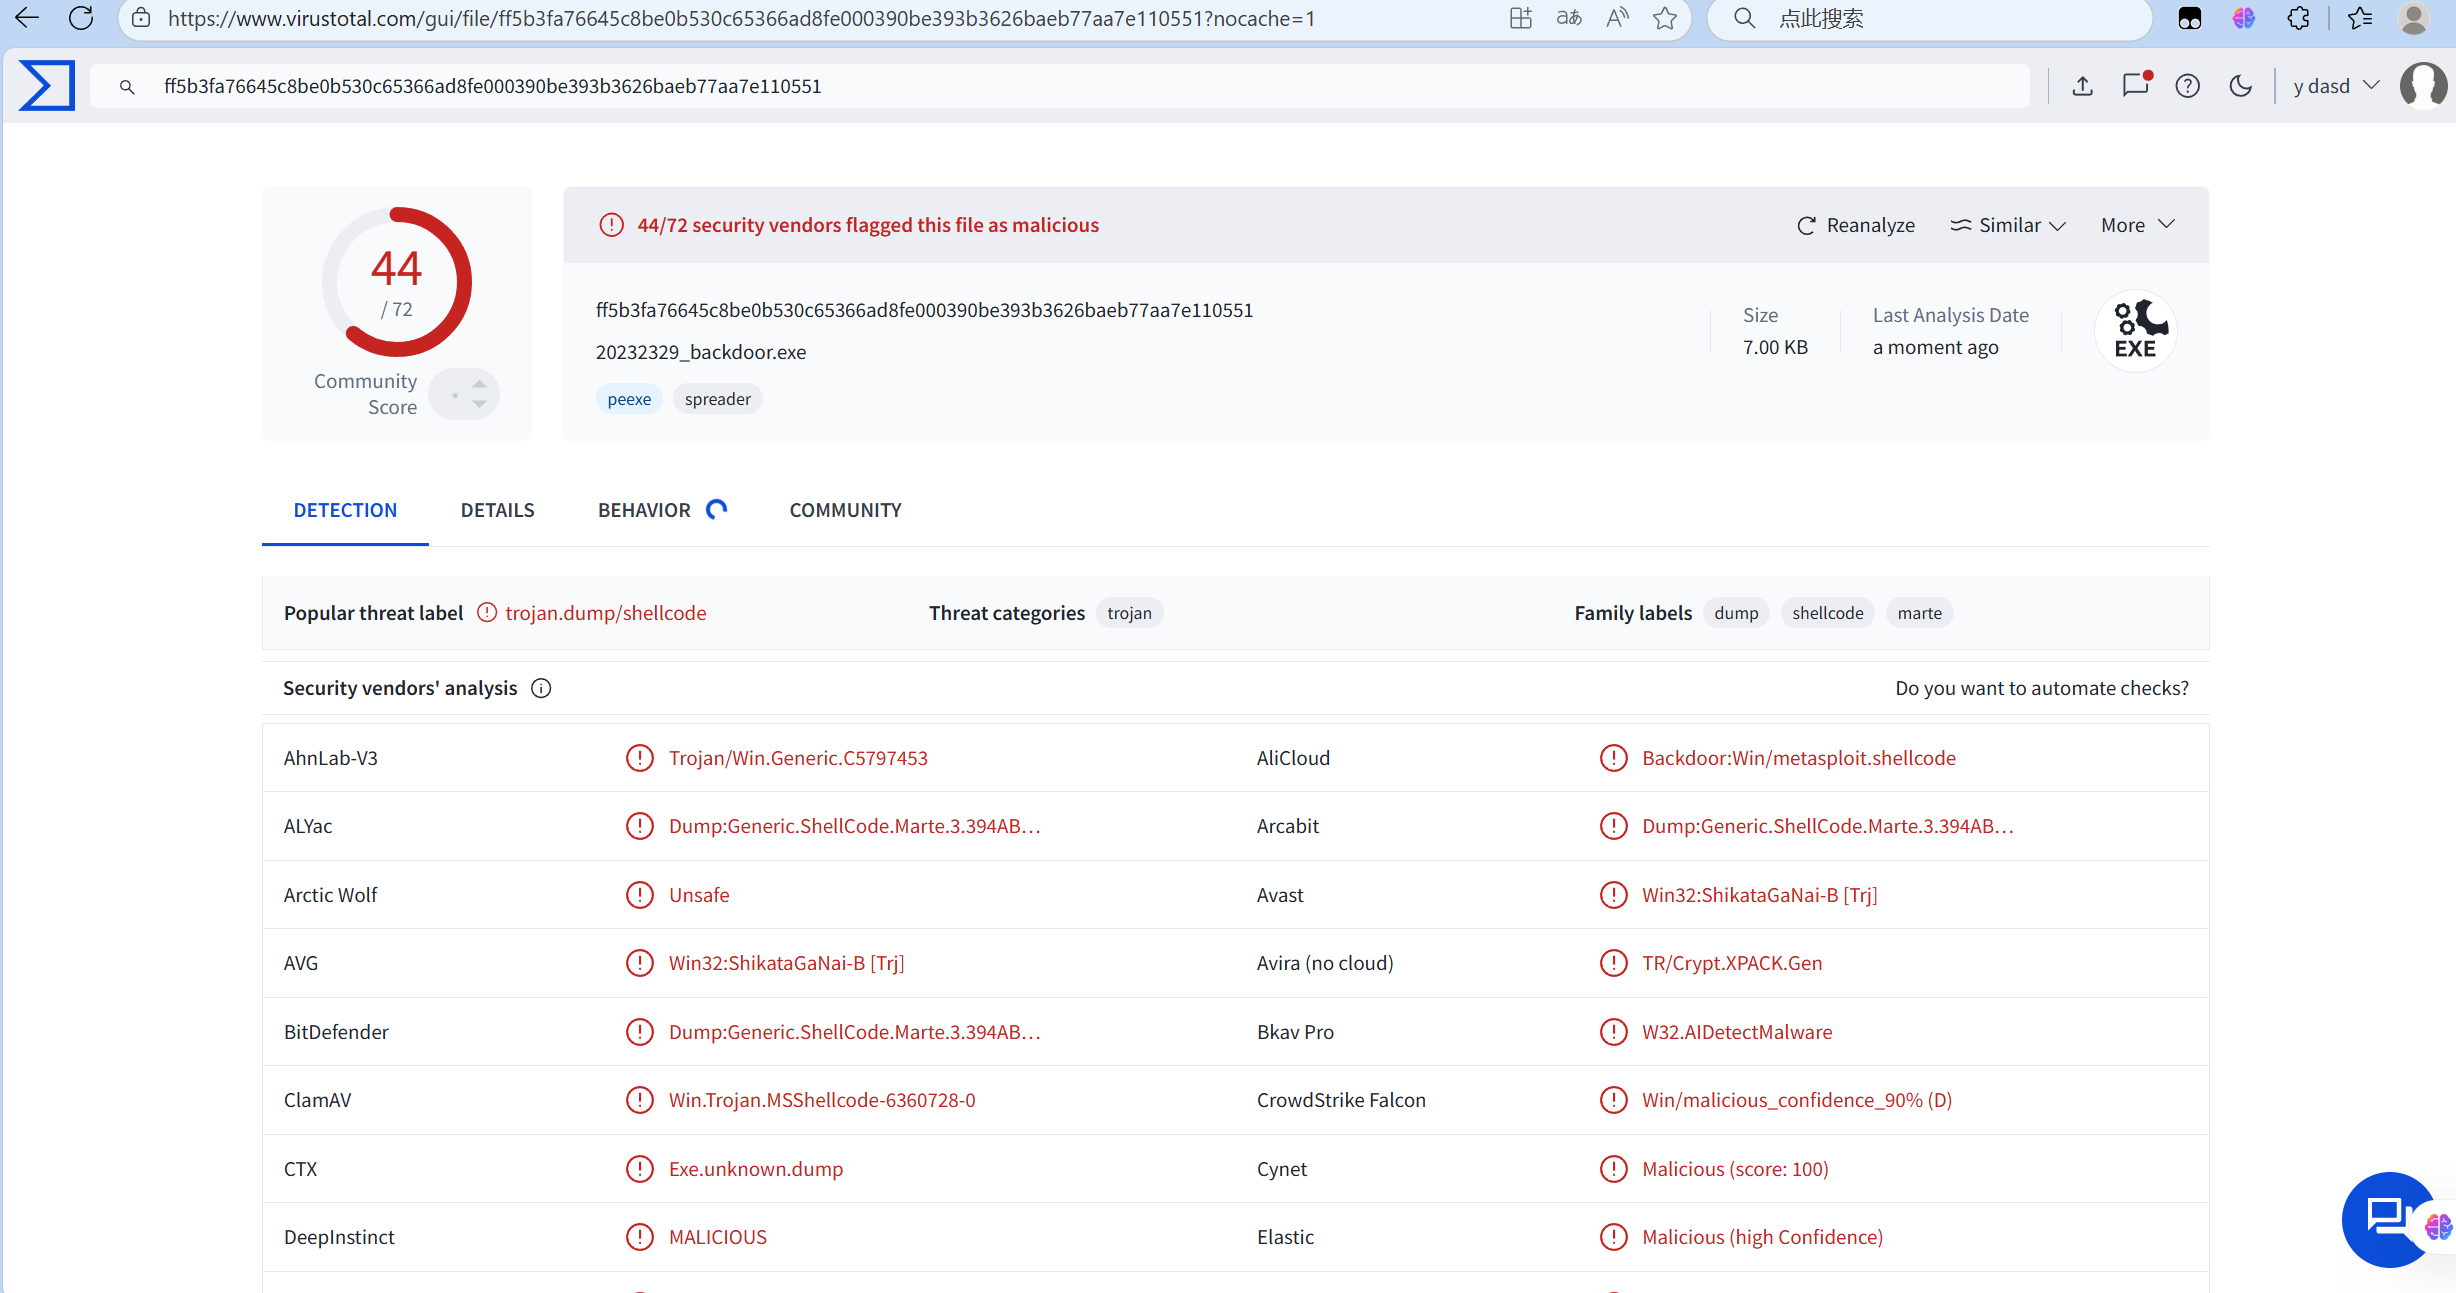Click the upload file icon
The height and width of the screenshot is (1293, 2456).
click(x=2082, y=86)
